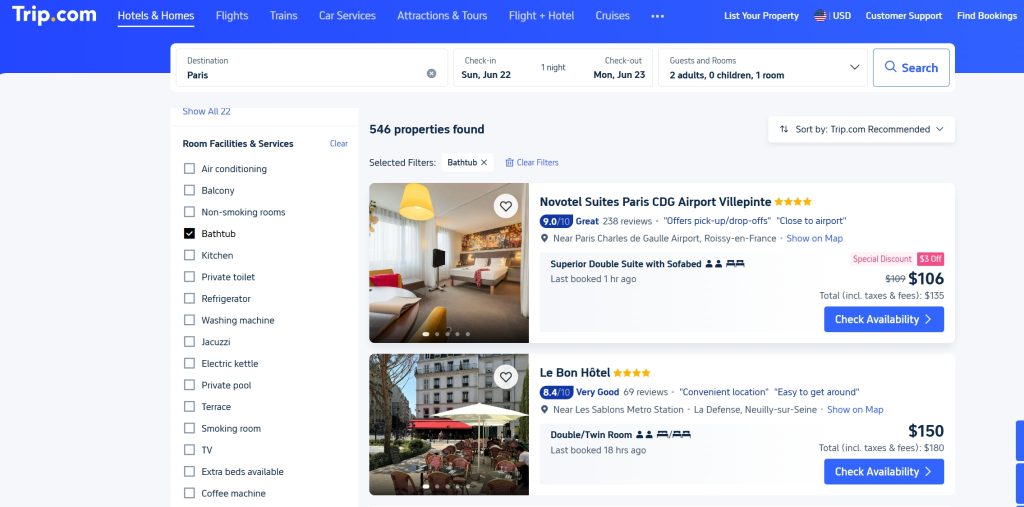Image resolution: width=1024 pixels, height=507 pixels.
Task: Enable the Refrigerator filter
Action: [x=189, y=298]
